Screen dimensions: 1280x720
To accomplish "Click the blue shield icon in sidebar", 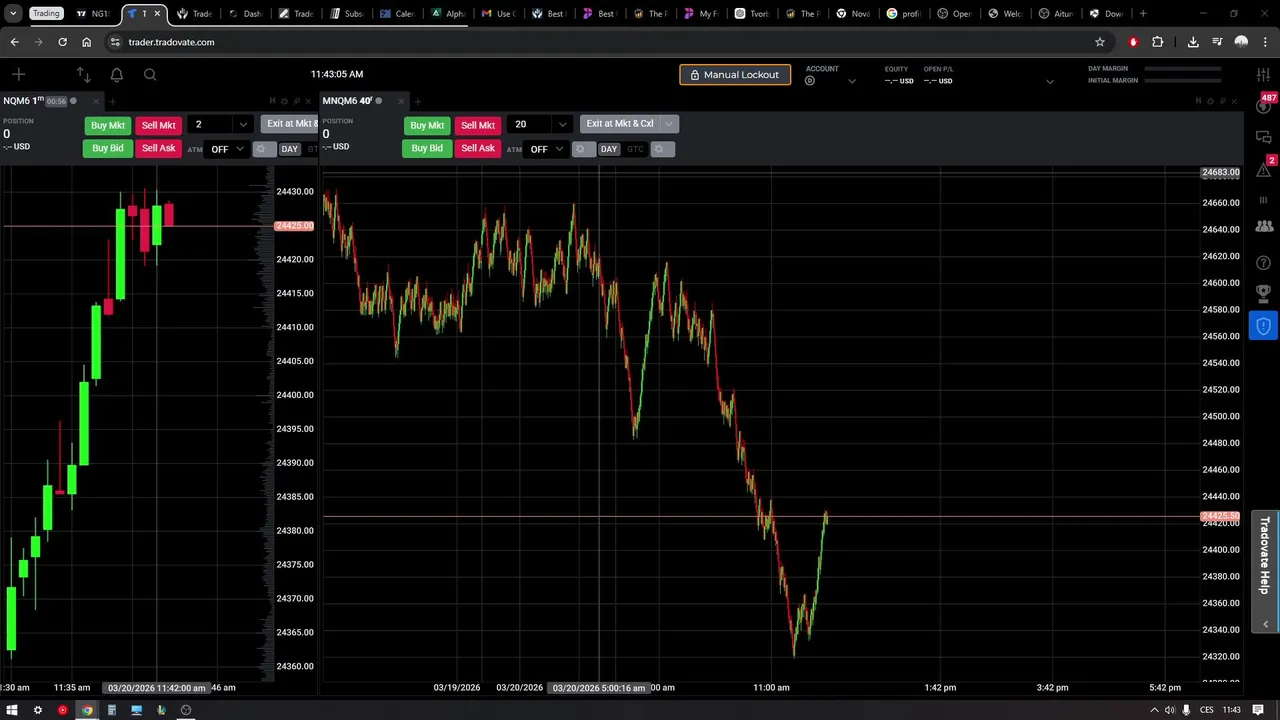I will point(1263,326).
